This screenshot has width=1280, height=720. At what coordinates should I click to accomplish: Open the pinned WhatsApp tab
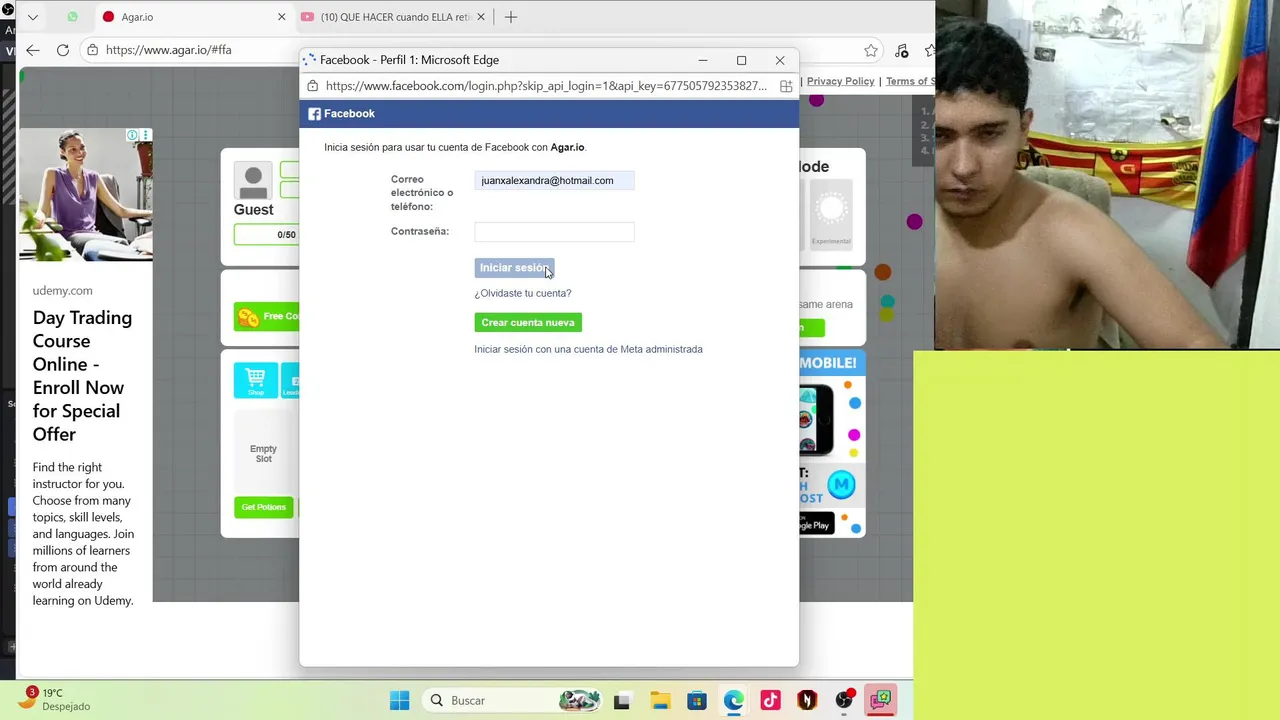72,17
